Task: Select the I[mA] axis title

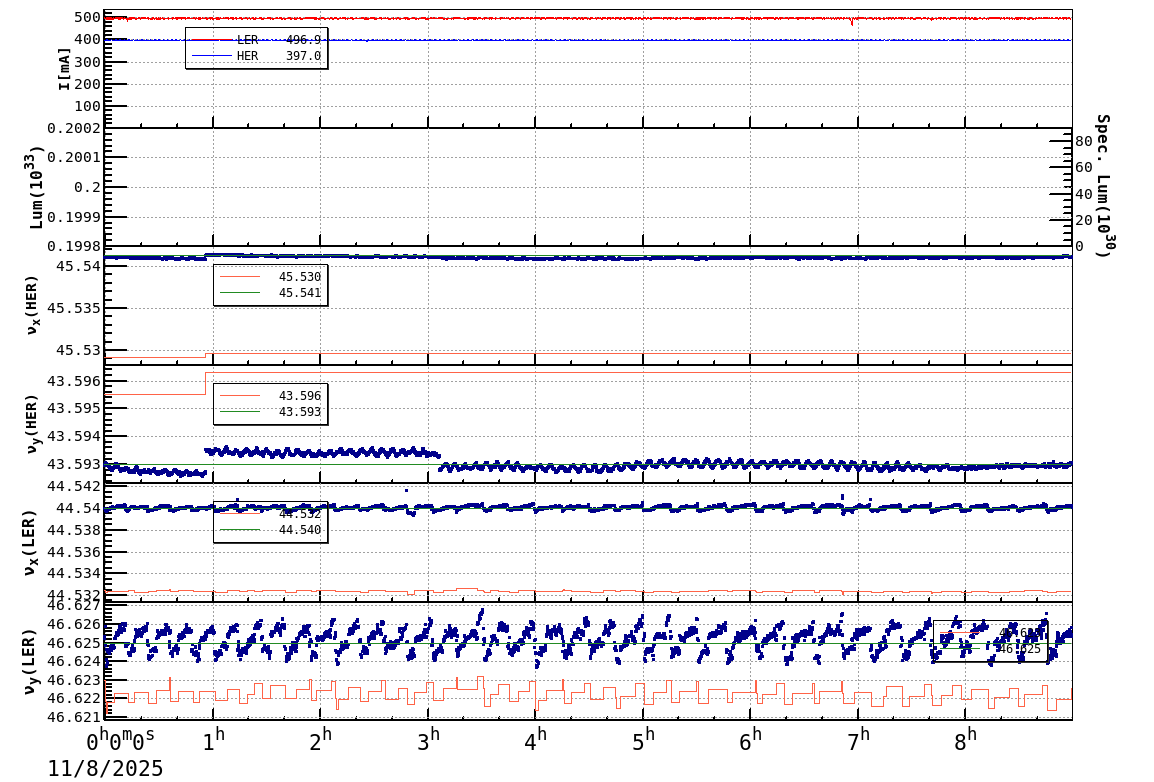Action: (x=65, y=68)
